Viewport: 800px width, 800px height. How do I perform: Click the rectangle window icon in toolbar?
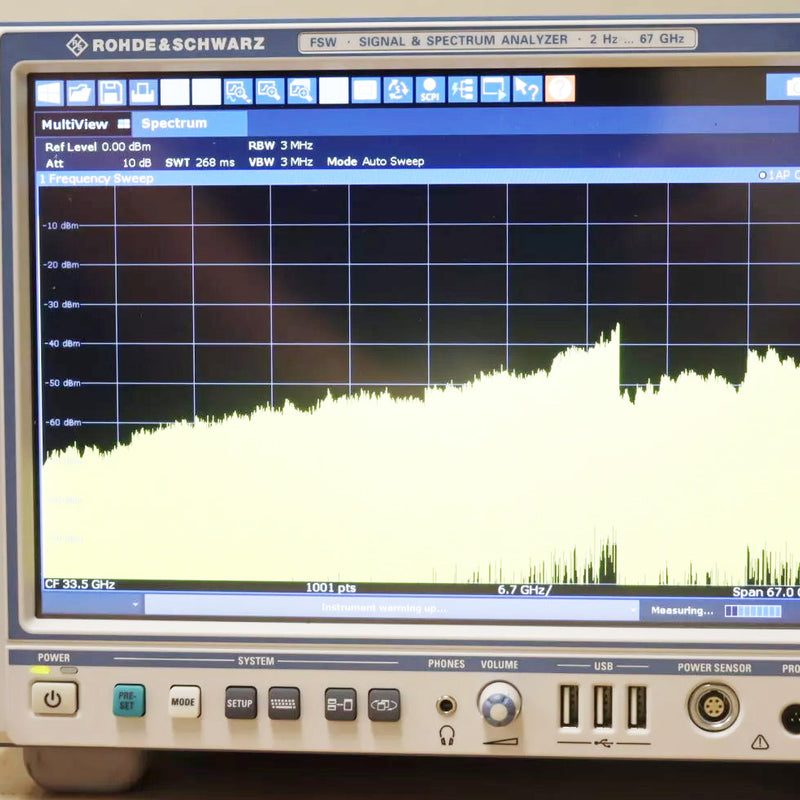[366, 90]
